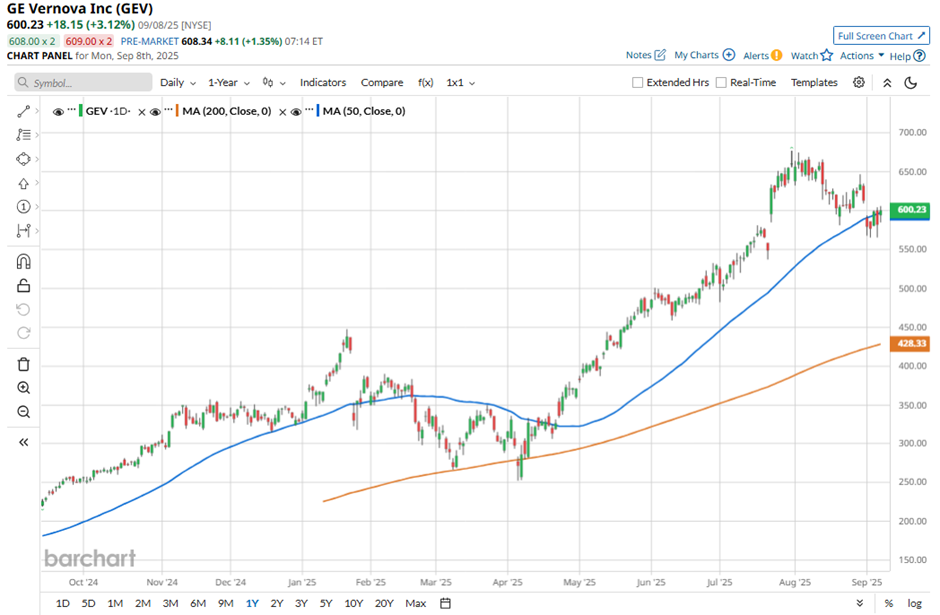Open the candlestick chart type dropdown
Viewport: 940px width, 615px height.
[x=274, y=83]
